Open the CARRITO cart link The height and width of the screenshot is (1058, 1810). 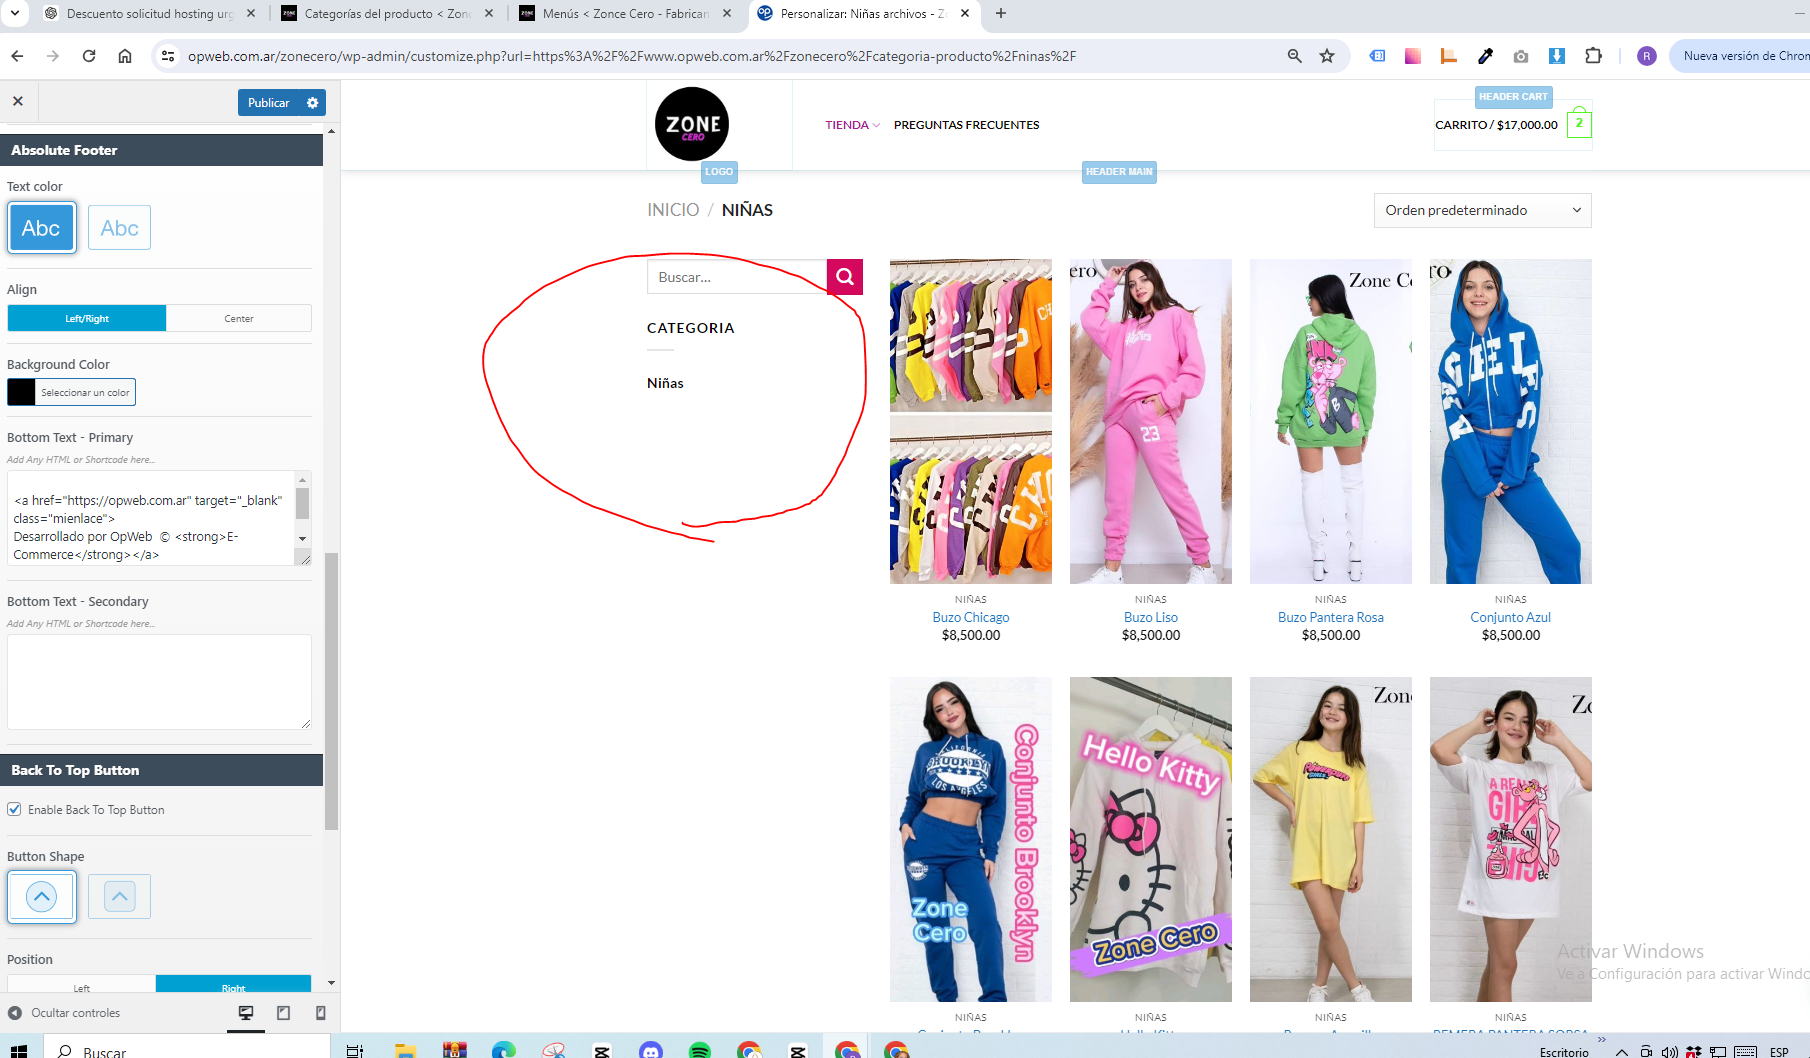[1496, 125]
